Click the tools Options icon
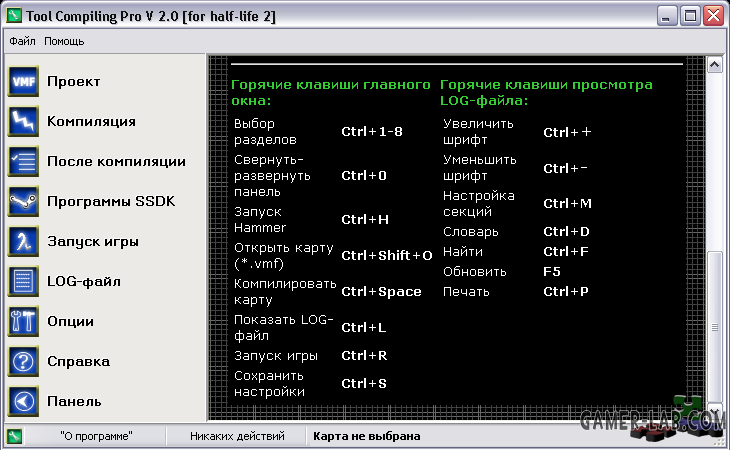Image resolution: width=730 pixels, height=450 pixels. 23,322
